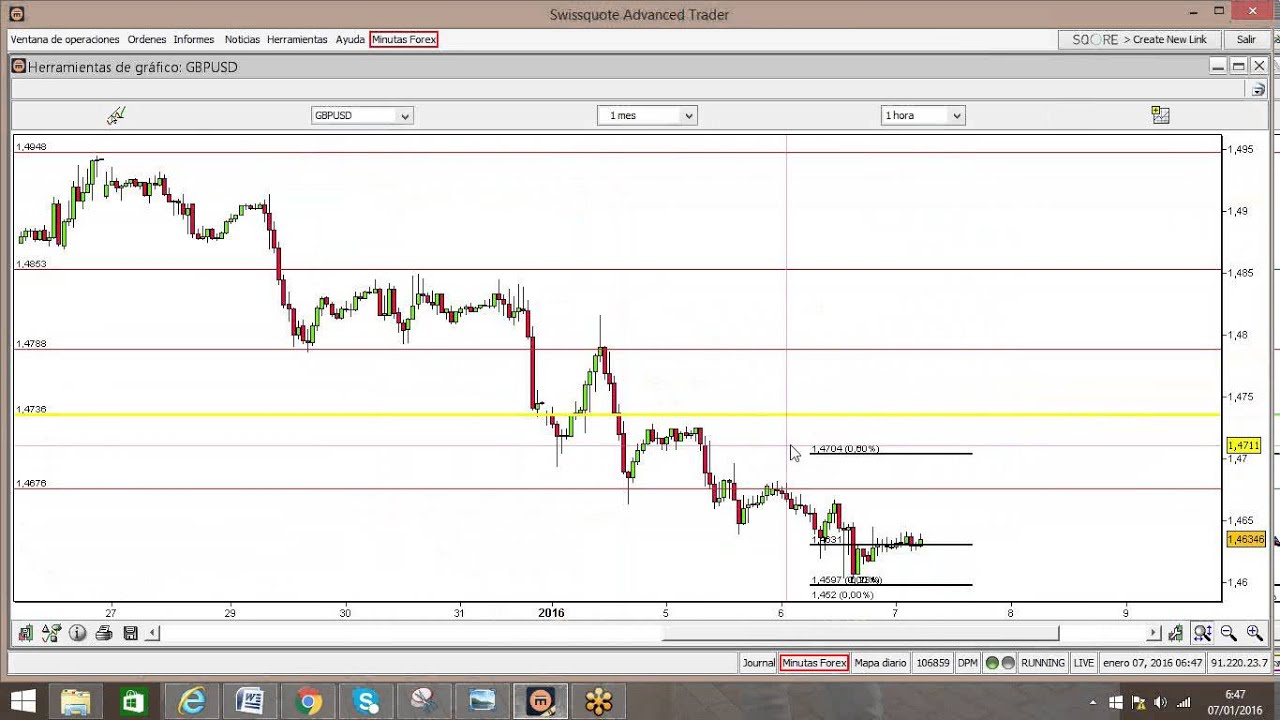1280x720 pixels.
Task: Click account number 106859
Action: [933, 663]
